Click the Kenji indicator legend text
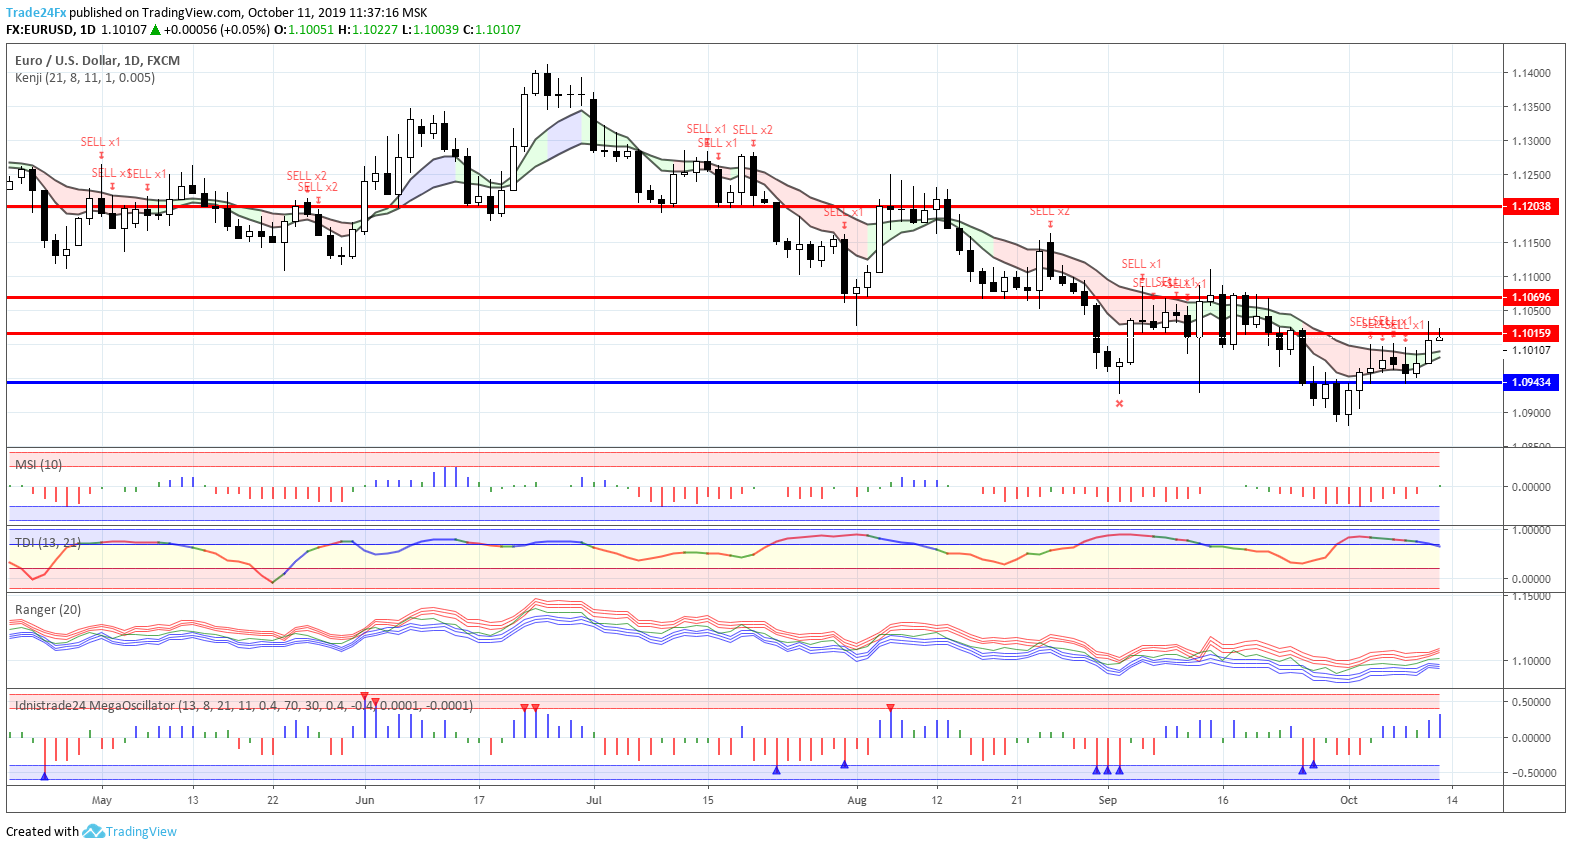This screenshot has height=849, width=1572. coord(85,77)
